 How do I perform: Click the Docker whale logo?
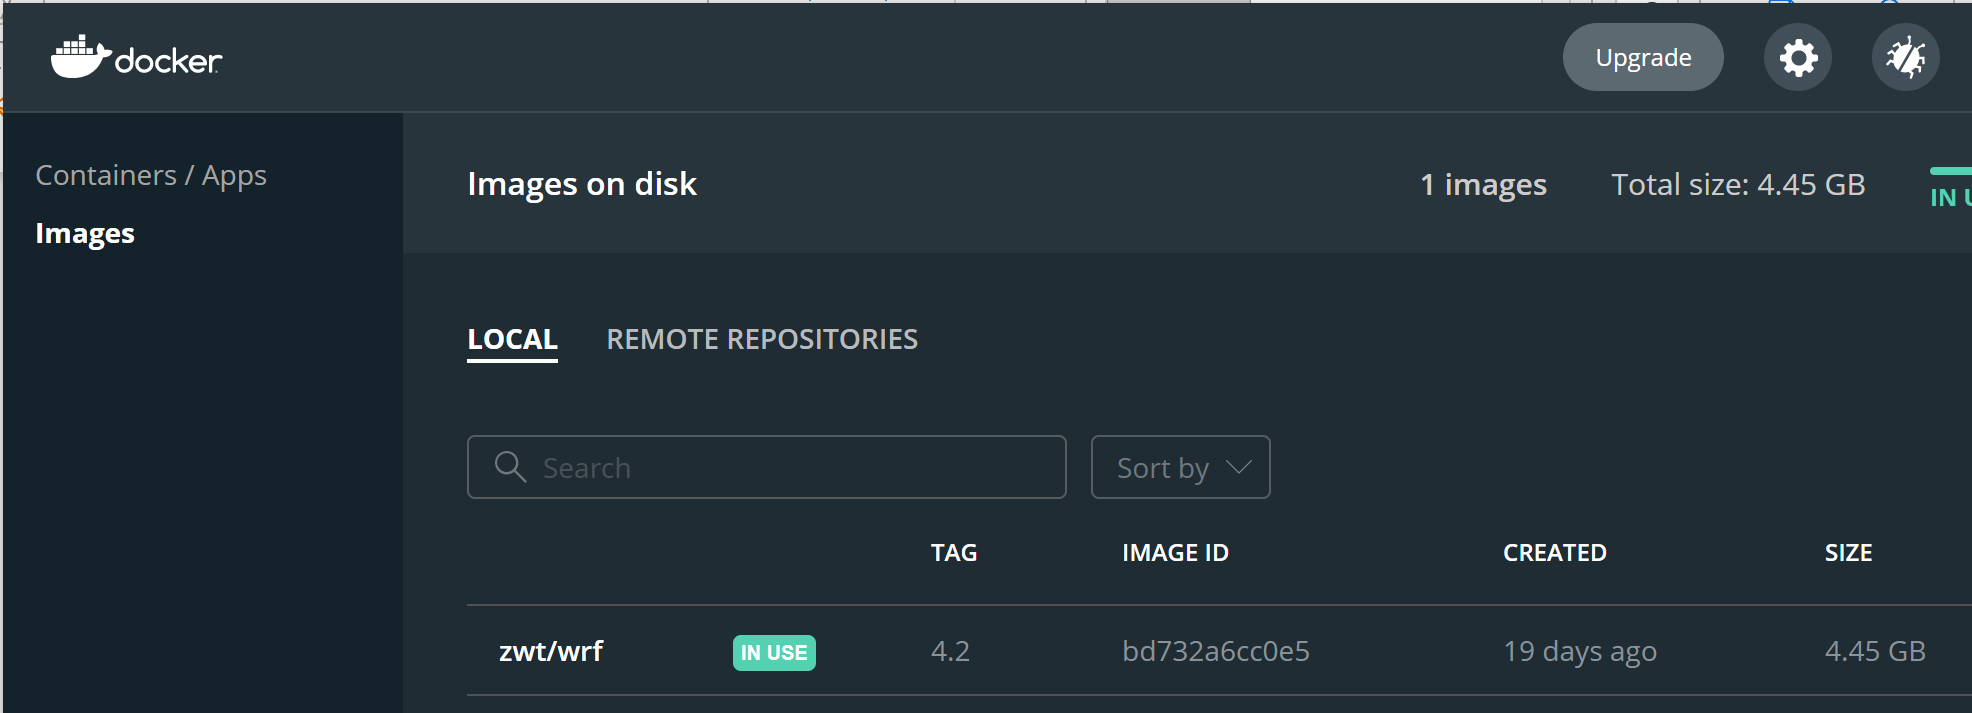pos(80,57)
